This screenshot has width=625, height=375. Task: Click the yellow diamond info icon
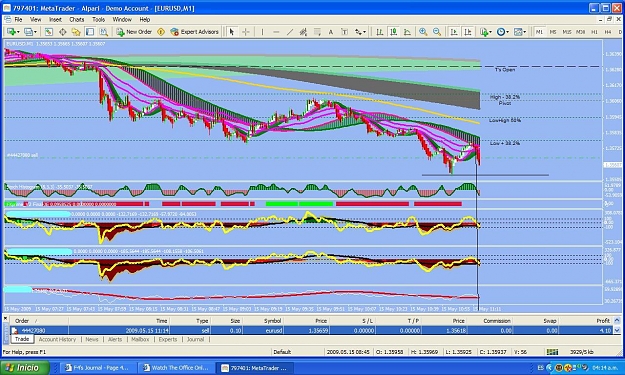(161, 32)
